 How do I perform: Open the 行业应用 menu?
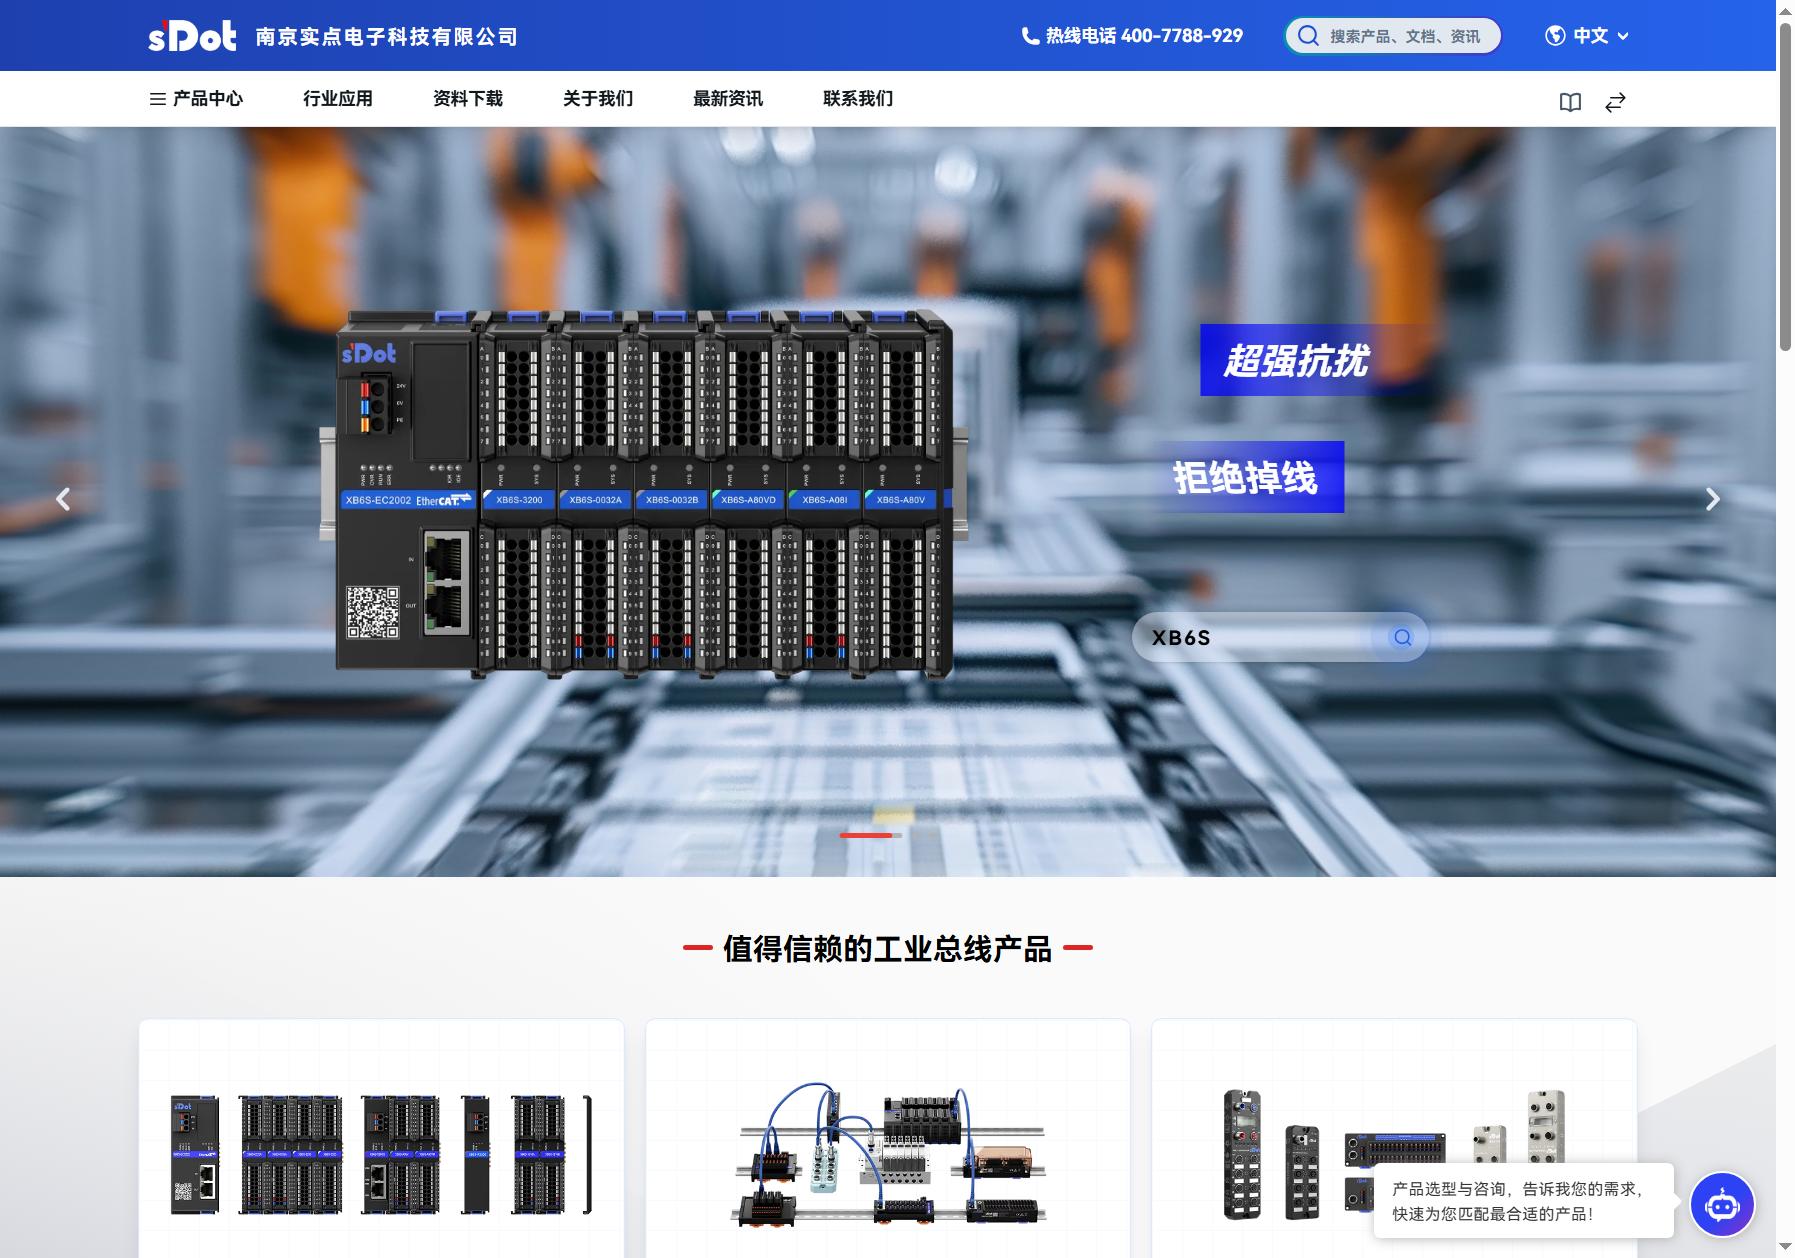338,98
